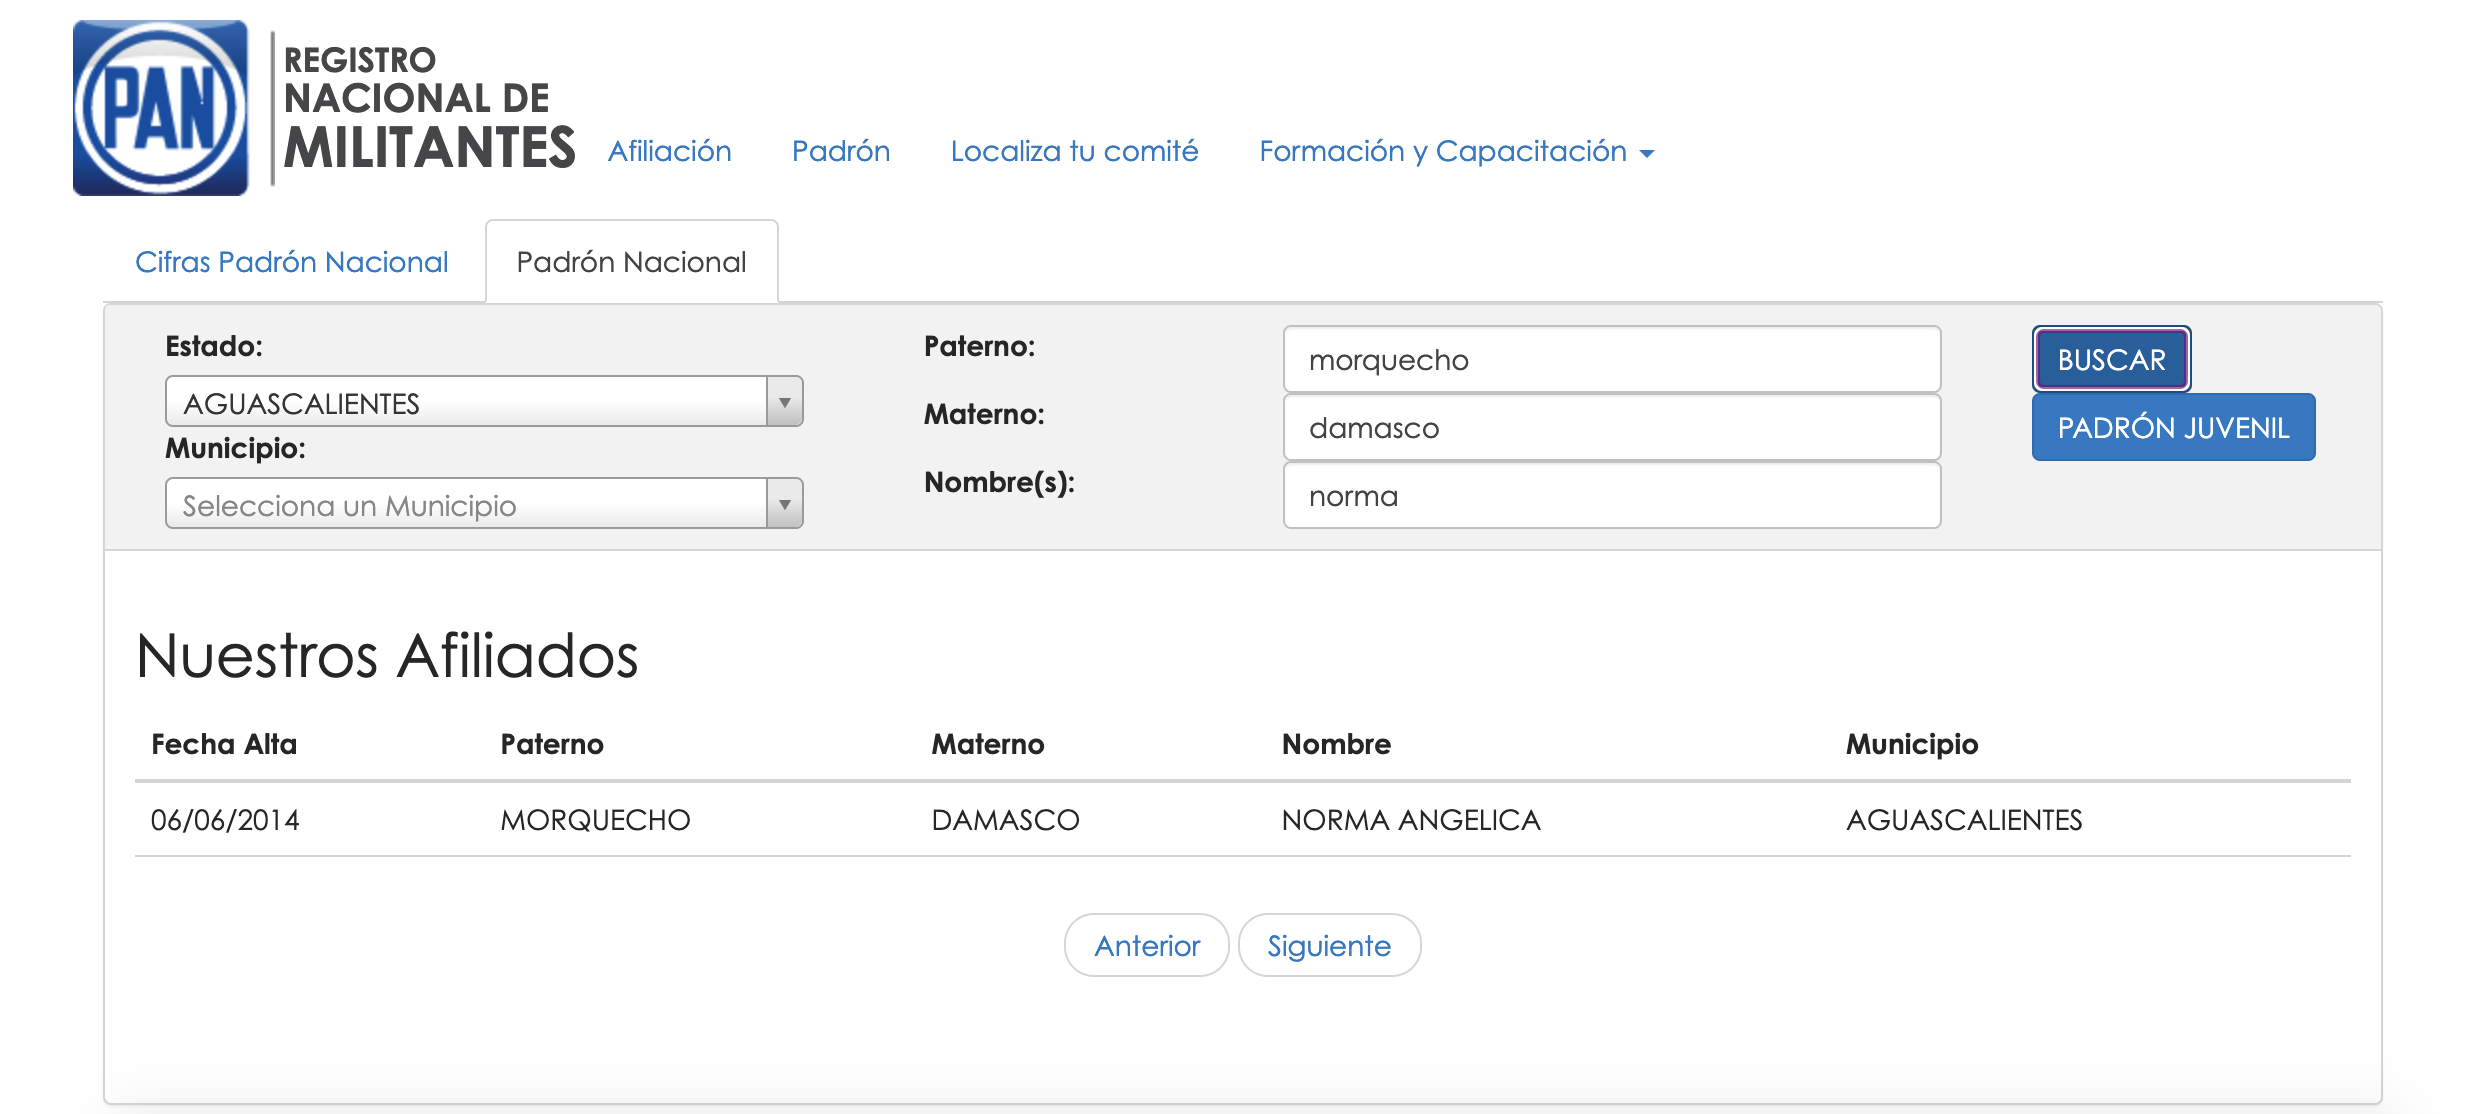The width and height of the screenshot is (2492, 1114).
Task: Click the Registro Nacional de Militantes title
Action: [428, 108]
